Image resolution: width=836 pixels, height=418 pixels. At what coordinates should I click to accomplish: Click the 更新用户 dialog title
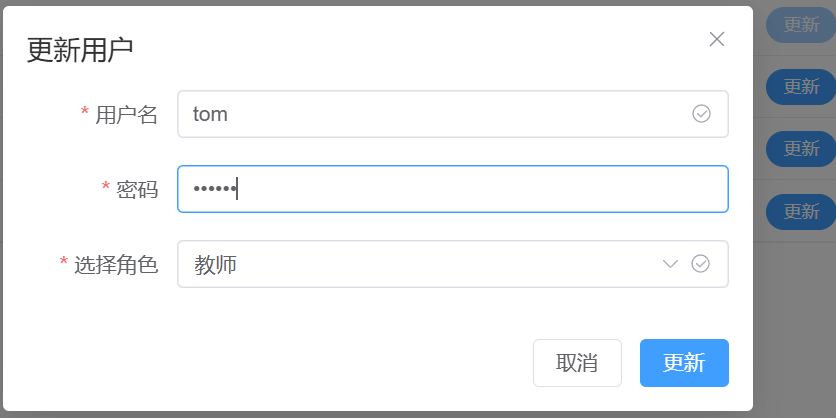80,50
